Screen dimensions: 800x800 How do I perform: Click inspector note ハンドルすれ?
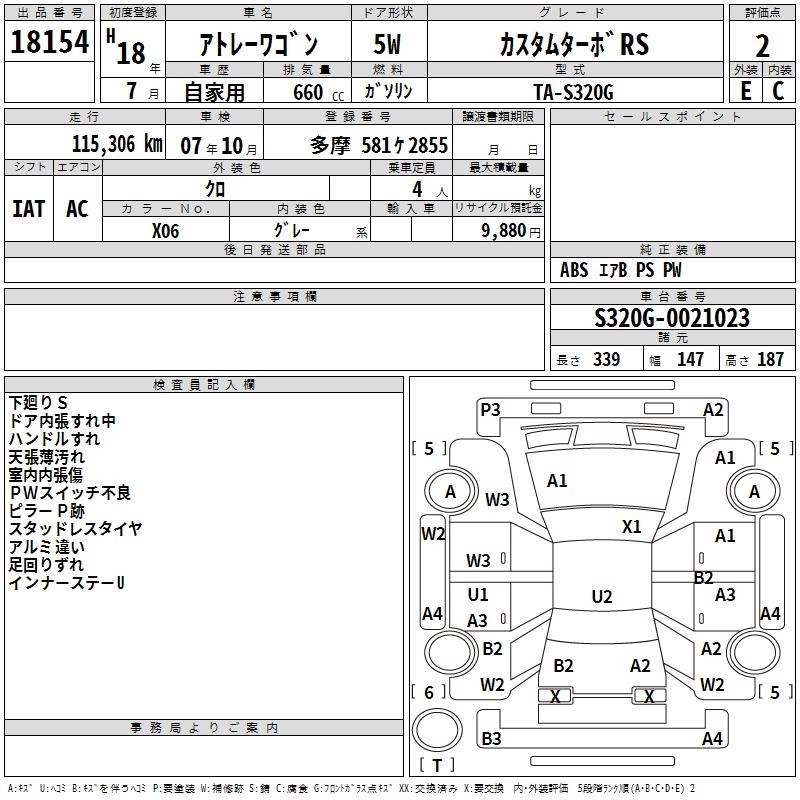click(55, 439)
